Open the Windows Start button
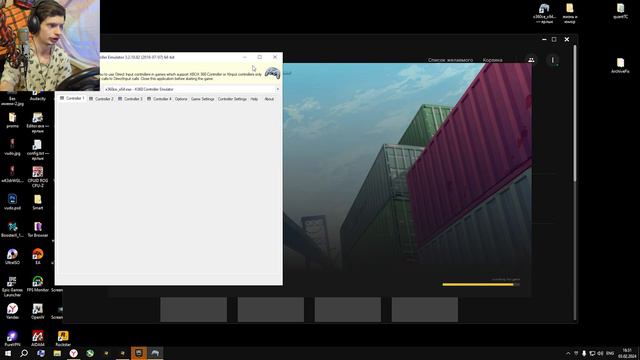The width and height of the screenshot is (640, 360). coord(8,353)
